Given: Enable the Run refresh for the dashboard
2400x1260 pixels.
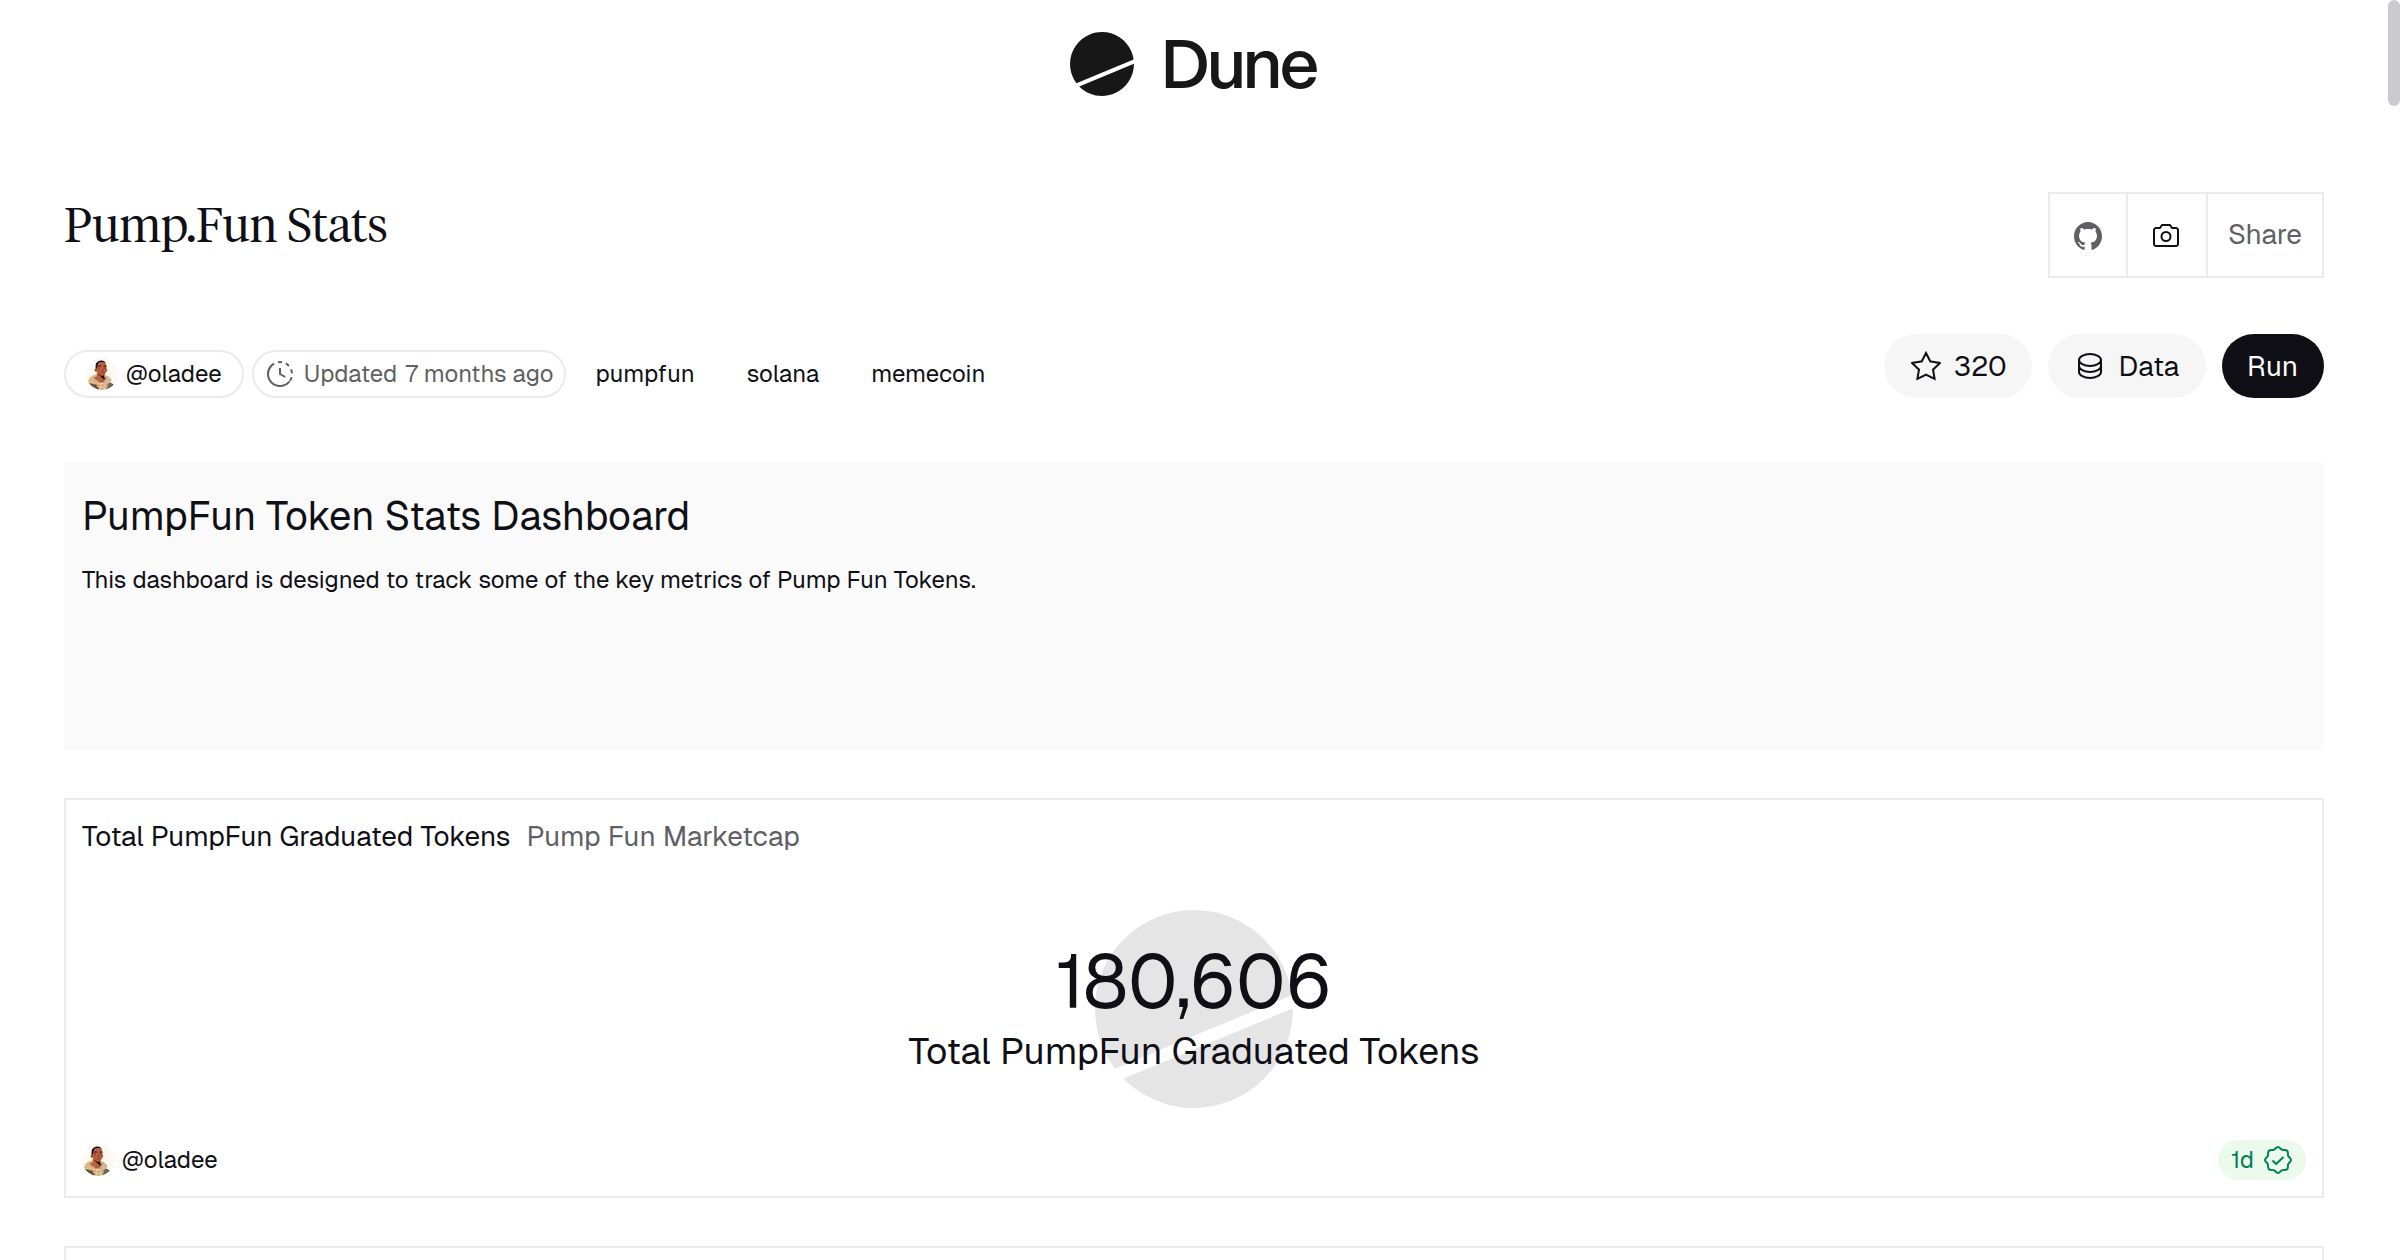Looking at the screenshot, I should (x=2272, y=366).
